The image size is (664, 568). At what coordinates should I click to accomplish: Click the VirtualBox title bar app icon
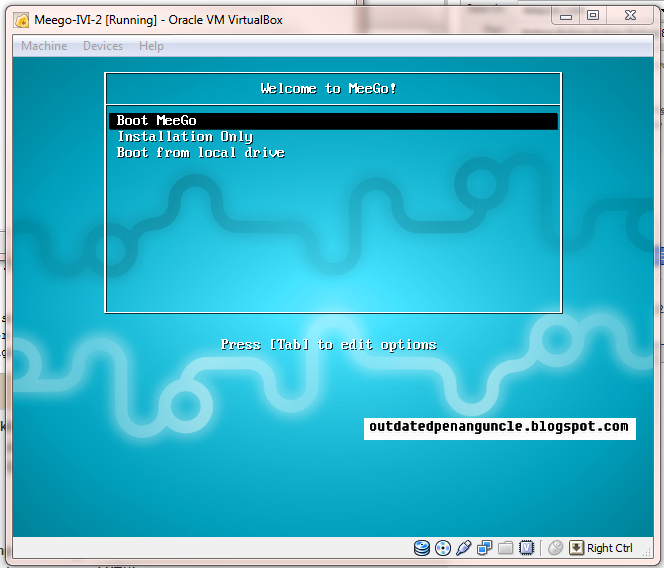click(22, 20)
